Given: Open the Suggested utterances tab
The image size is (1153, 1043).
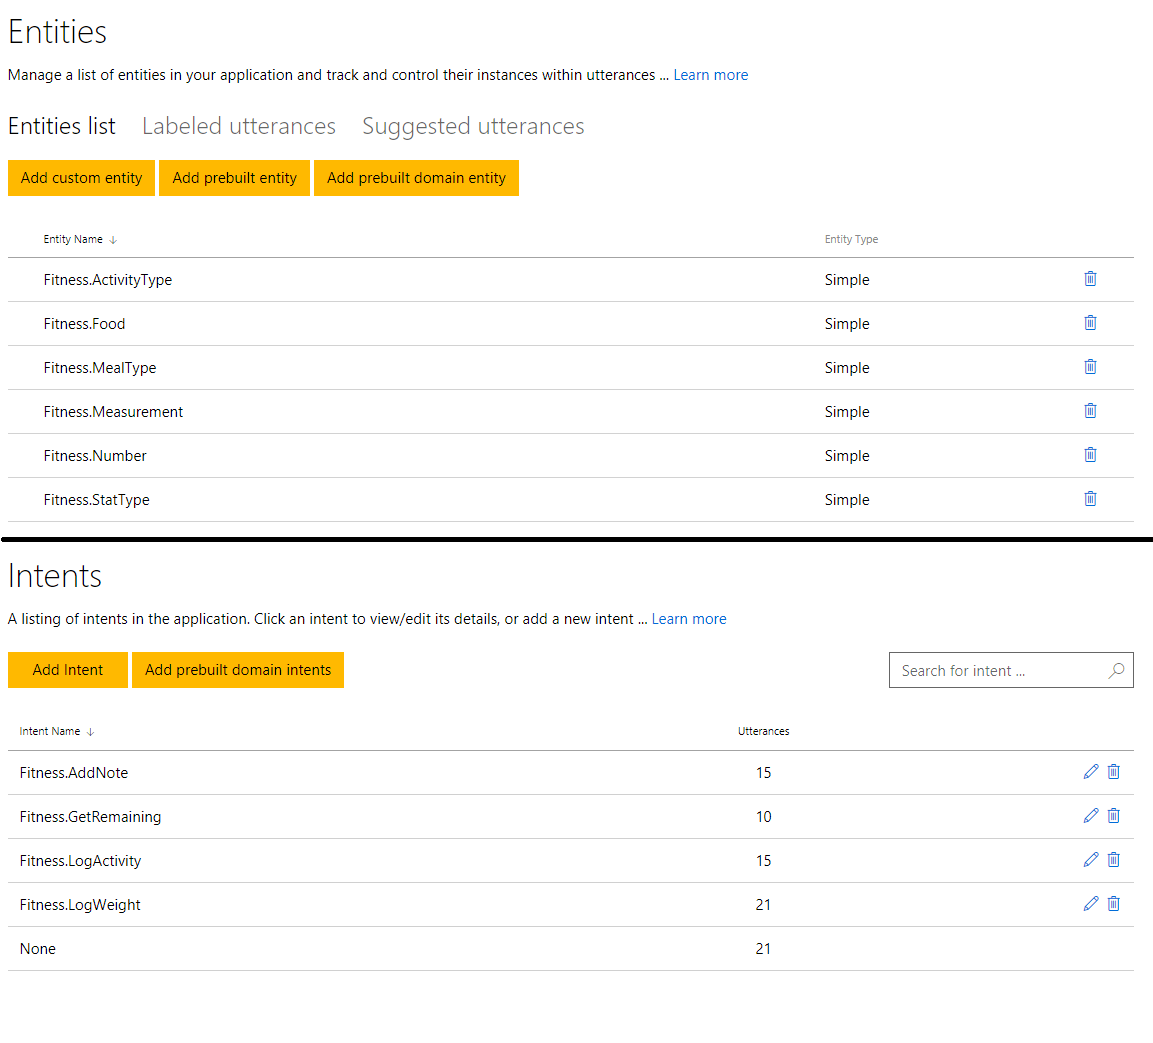Looking at the screenshot, I should (x=473, y=127).
